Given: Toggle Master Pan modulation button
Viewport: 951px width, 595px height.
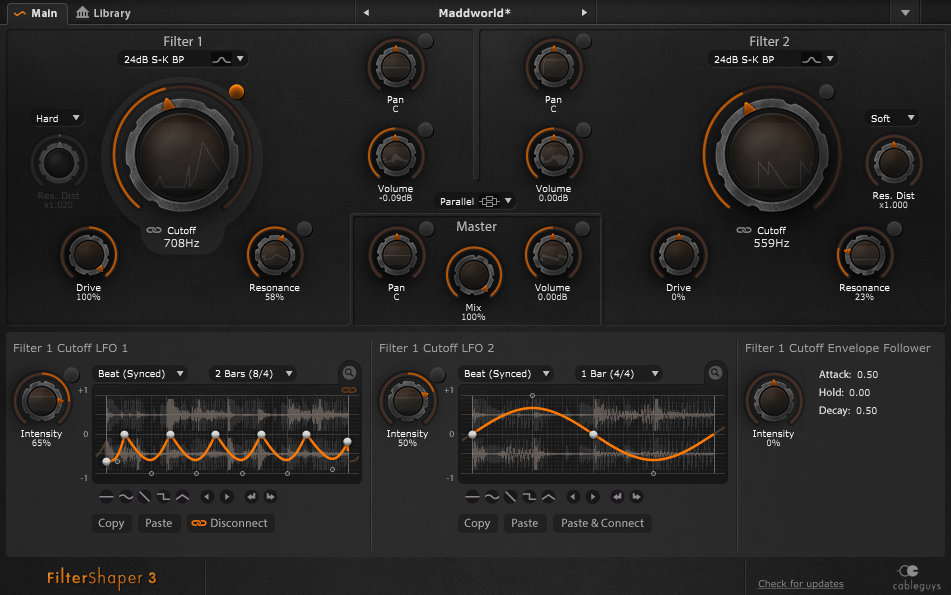Looking at the screenshot, I should pyautogui.click(x=427, y=228).
